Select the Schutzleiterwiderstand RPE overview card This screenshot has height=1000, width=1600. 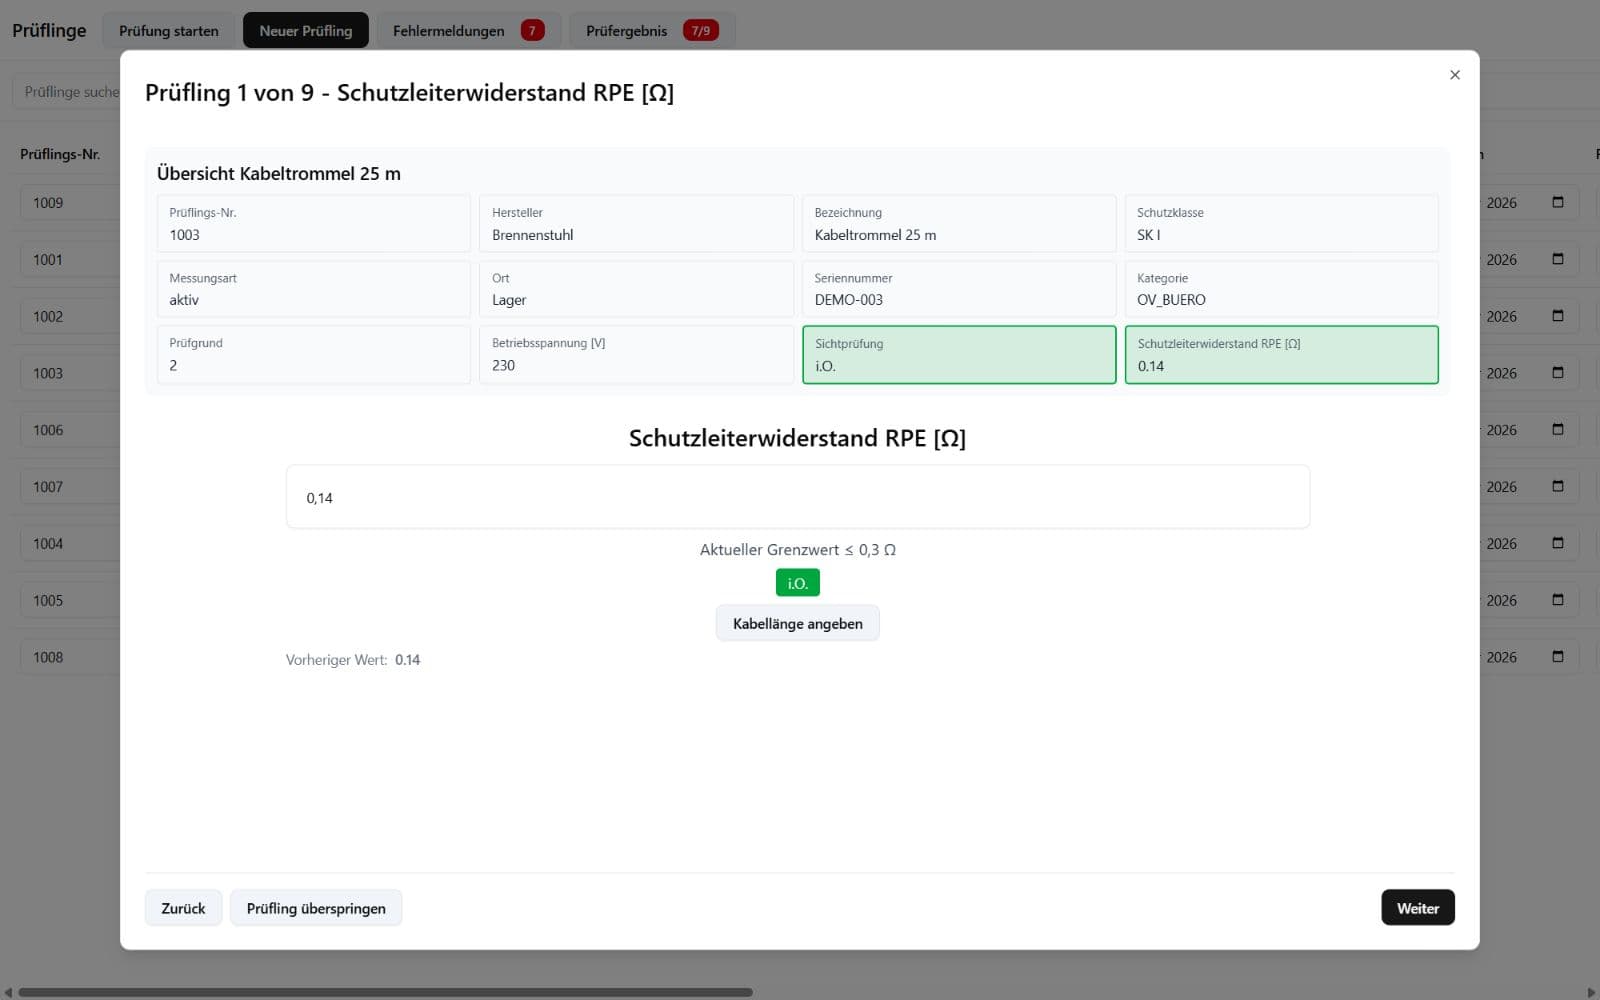click(x=1282, y=355)
